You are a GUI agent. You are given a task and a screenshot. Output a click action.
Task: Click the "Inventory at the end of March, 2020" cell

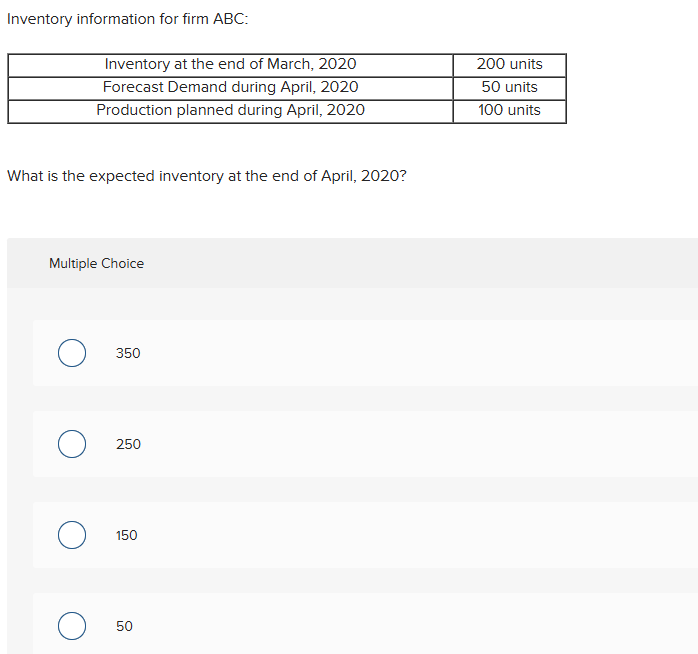tap(230, 64)
